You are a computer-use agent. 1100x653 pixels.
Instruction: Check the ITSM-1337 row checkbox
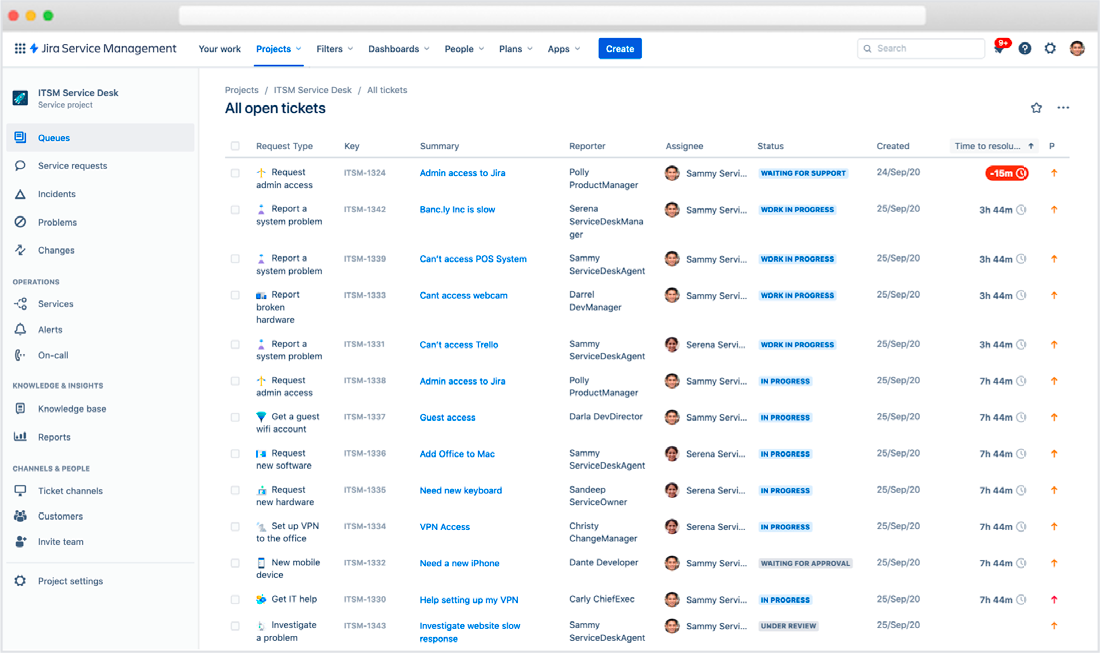pos(235,417)
